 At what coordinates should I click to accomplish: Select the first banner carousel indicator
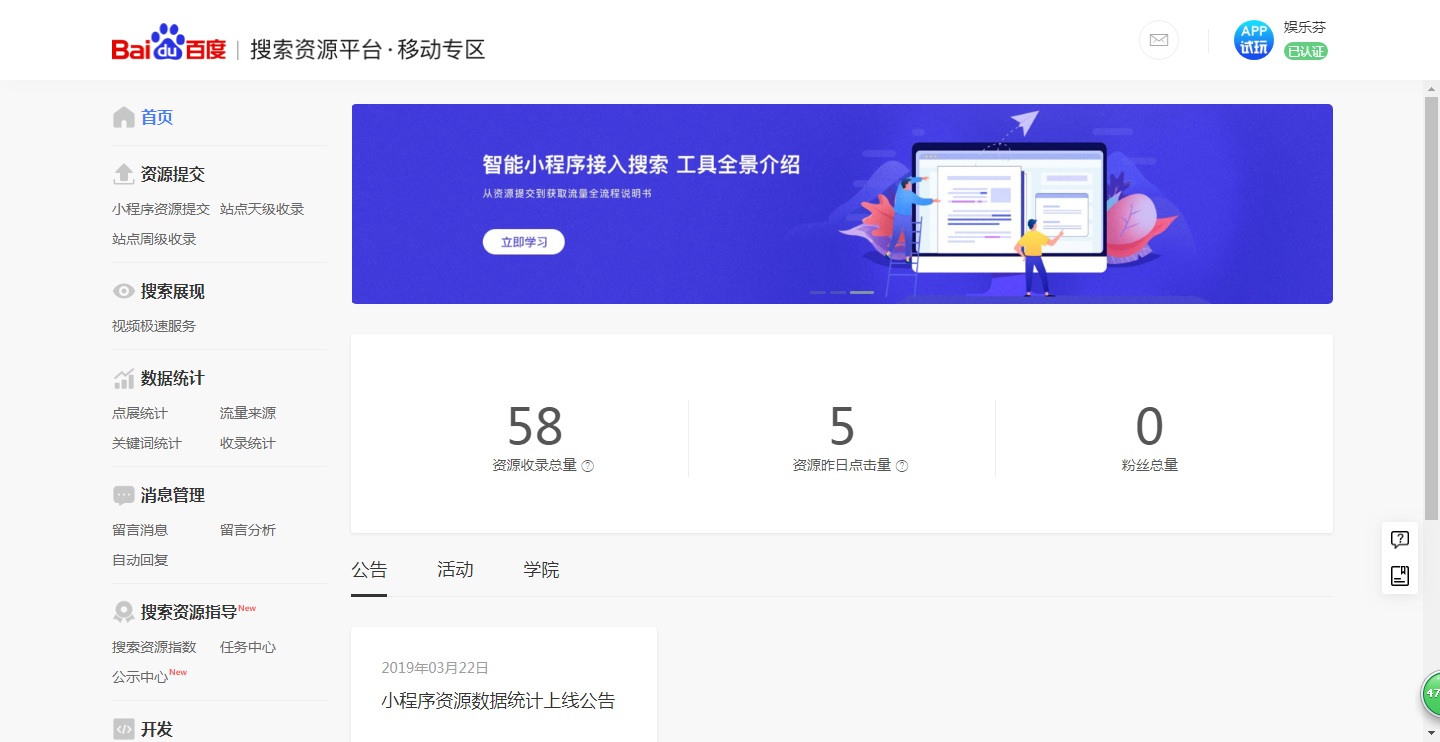click(x=818, y=292)
